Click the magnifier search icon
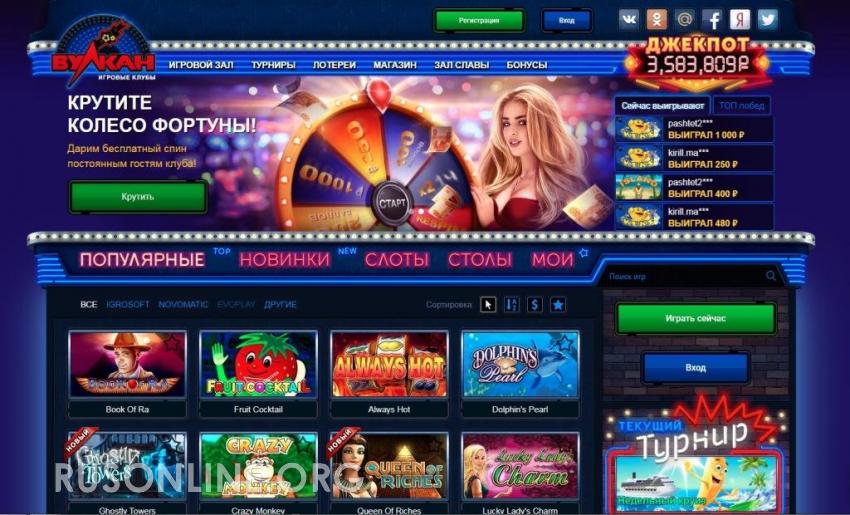850x515 pixels. click(x=771, y=276)
